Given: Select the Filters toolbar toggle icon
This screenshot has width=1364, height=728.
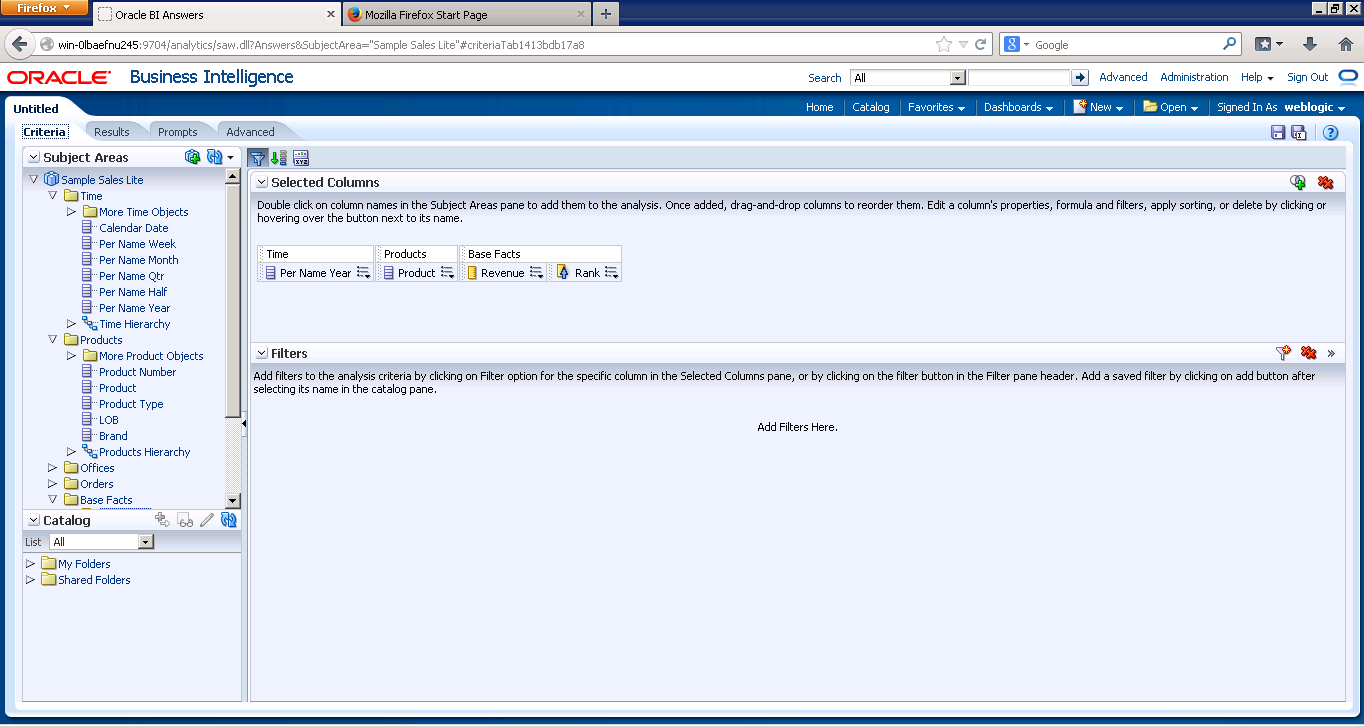Looking at the screenshot, I should pos(257,157).
